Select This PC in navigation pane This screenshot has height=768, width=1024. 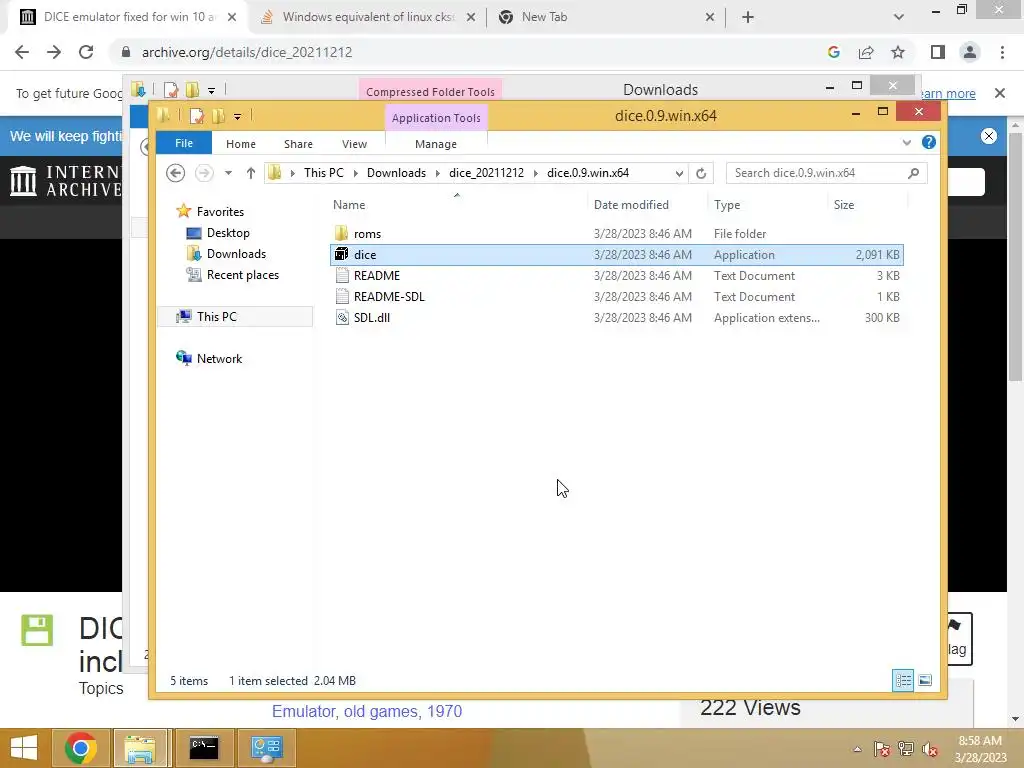click(x=216, y=317)
